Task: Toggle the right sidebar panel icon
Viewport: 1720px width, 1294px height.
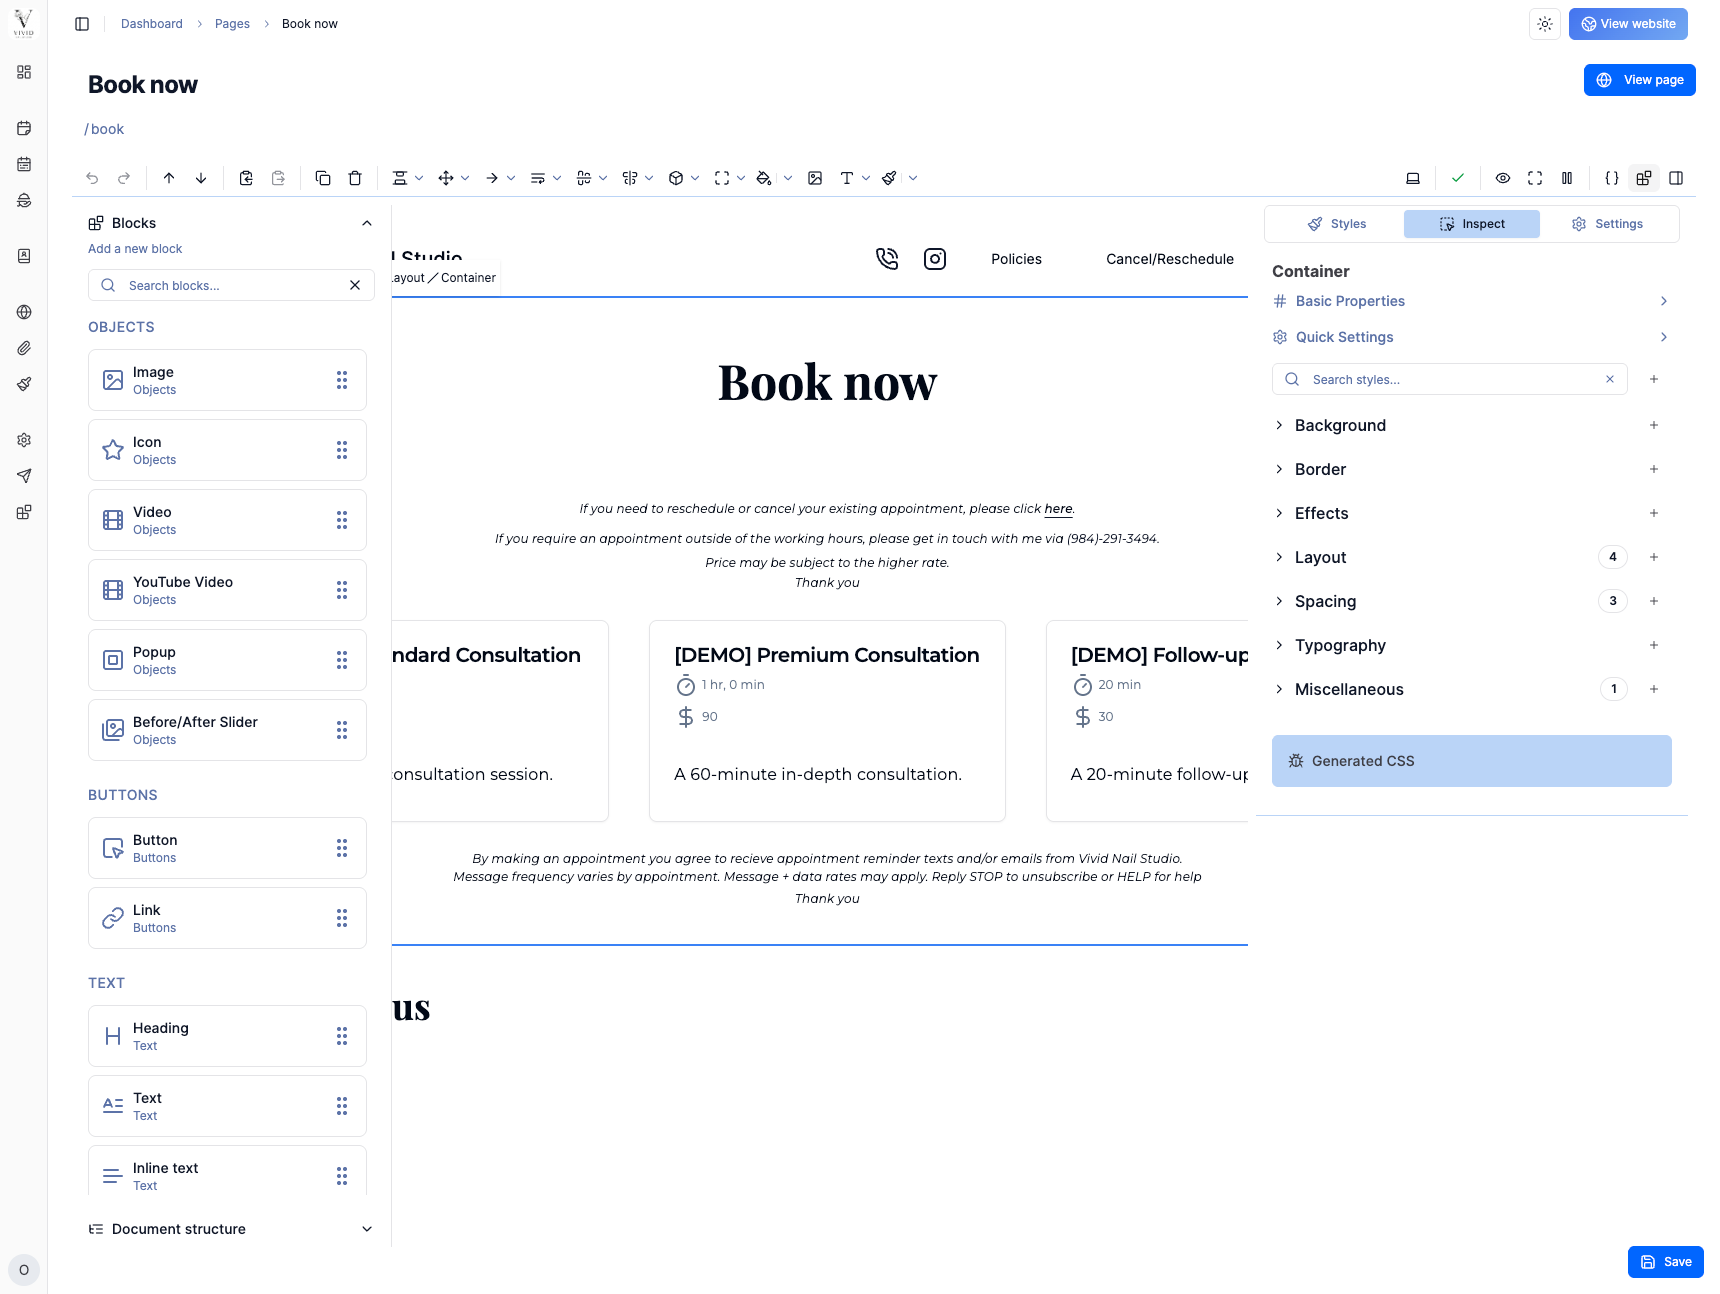Action: [1677, 178]
